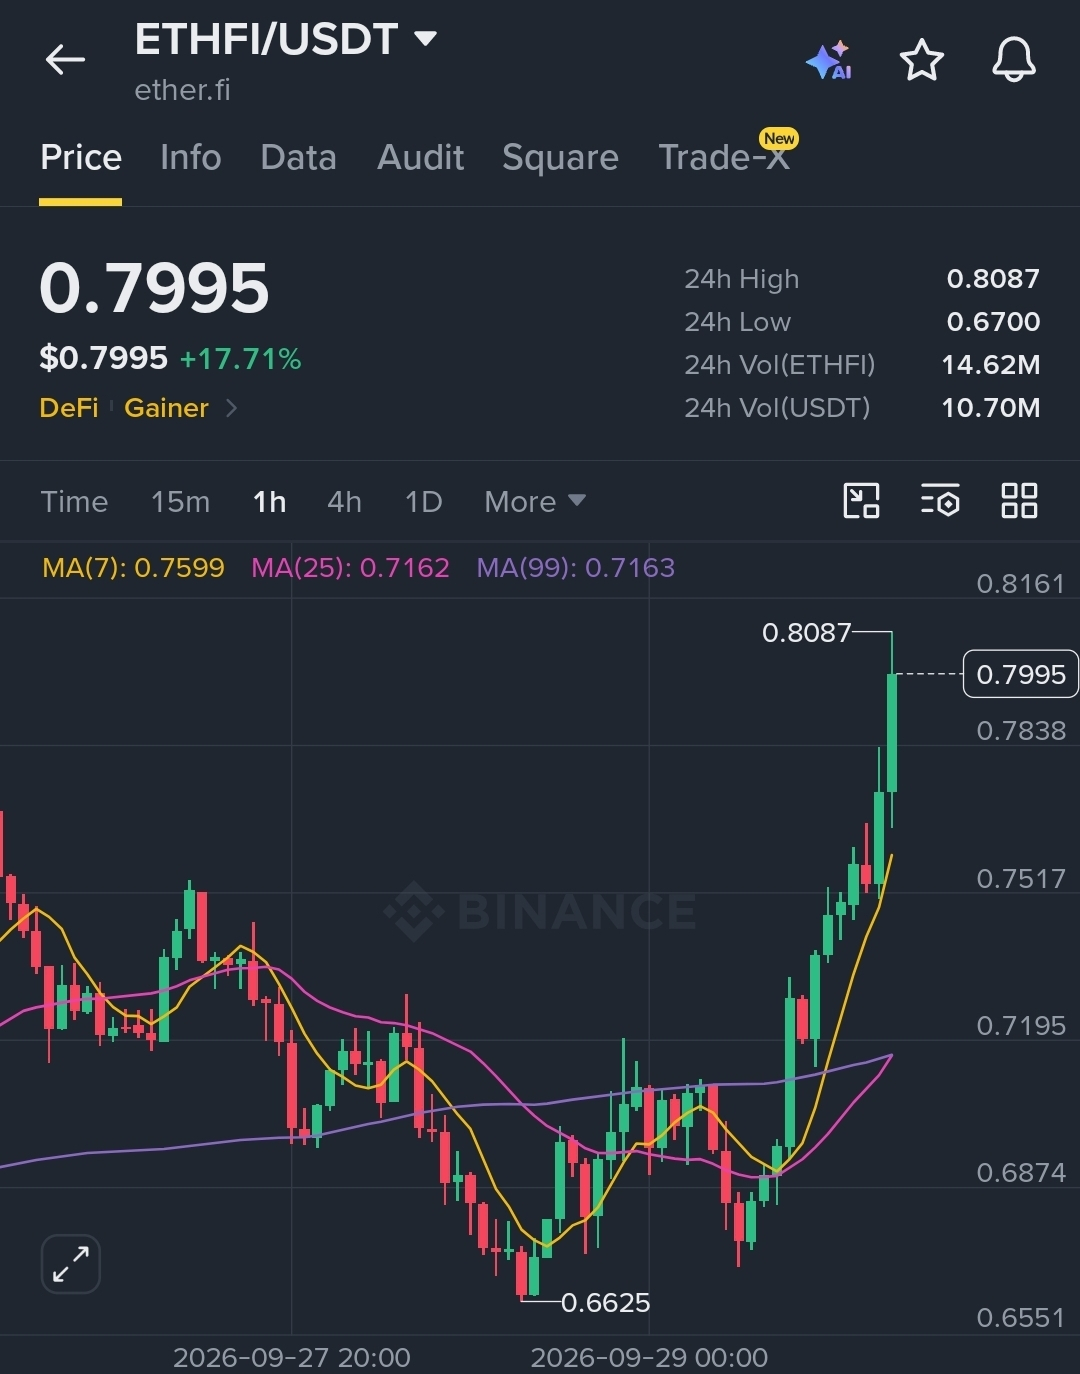Tap the 0.7995 current price marker
This screenshot has width=1080, height=1374.
click(1020, 674)
